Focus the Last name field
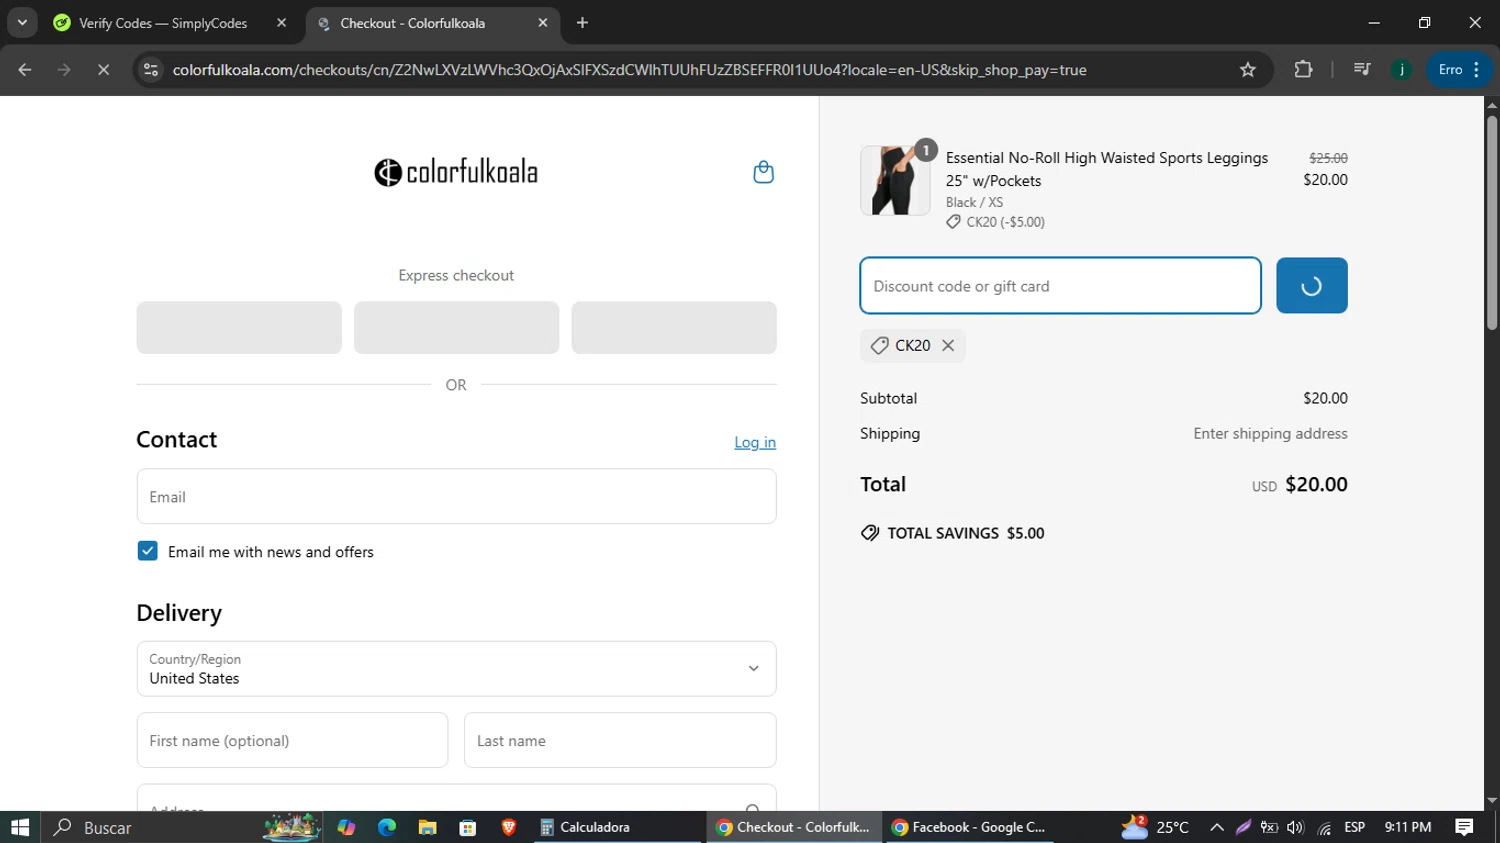This screenshot has width=1500, height=843. click(620, 740)
